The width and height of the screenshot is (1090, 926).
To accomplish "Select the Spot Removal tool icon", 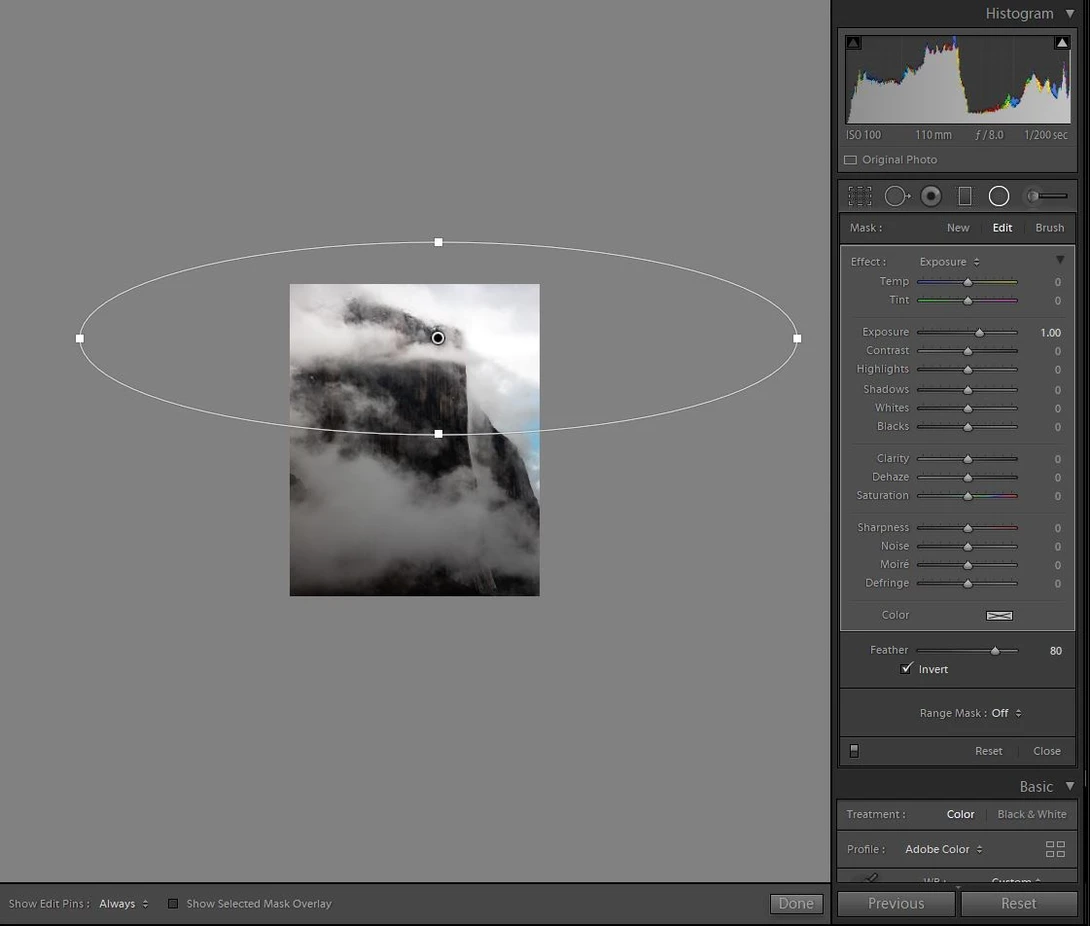I will tap(897, 196).
